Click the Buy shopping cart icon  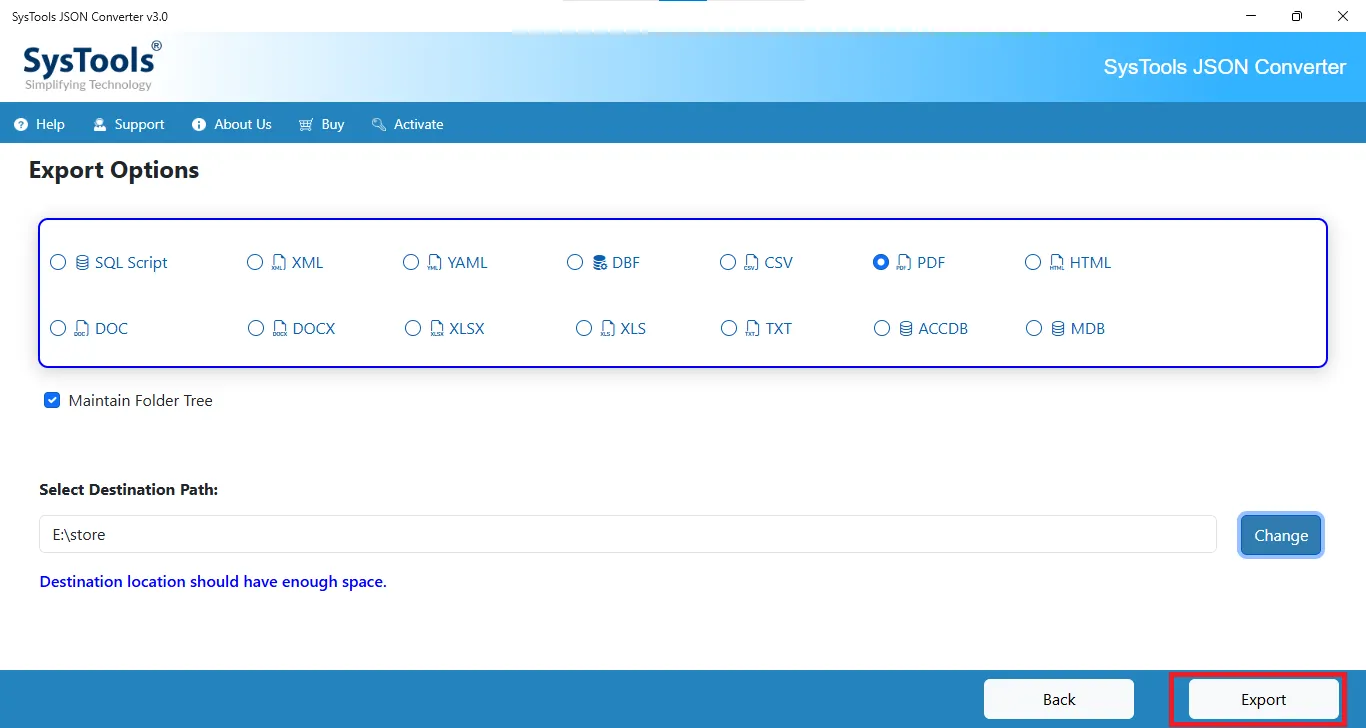click(x=306, y=124)
